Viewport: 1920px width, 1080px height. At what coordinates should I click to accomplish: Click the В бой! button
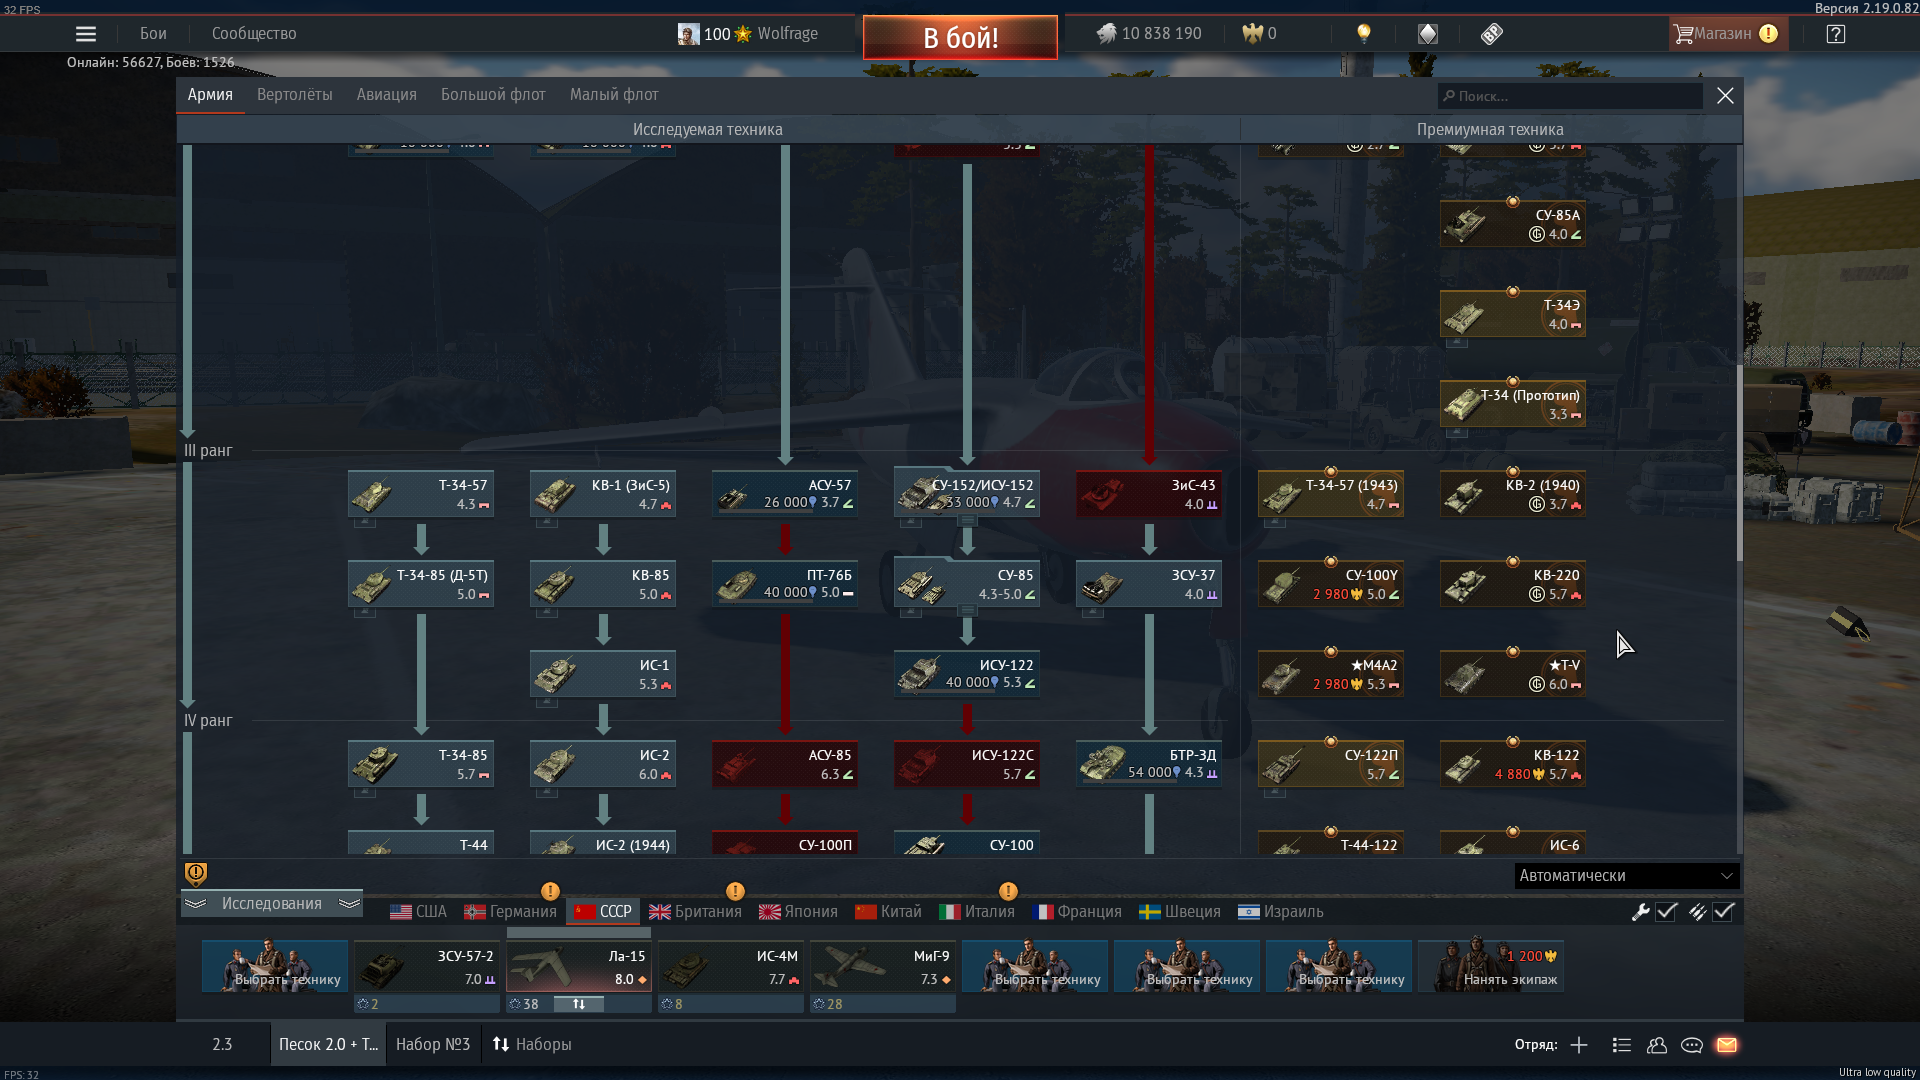960,38
